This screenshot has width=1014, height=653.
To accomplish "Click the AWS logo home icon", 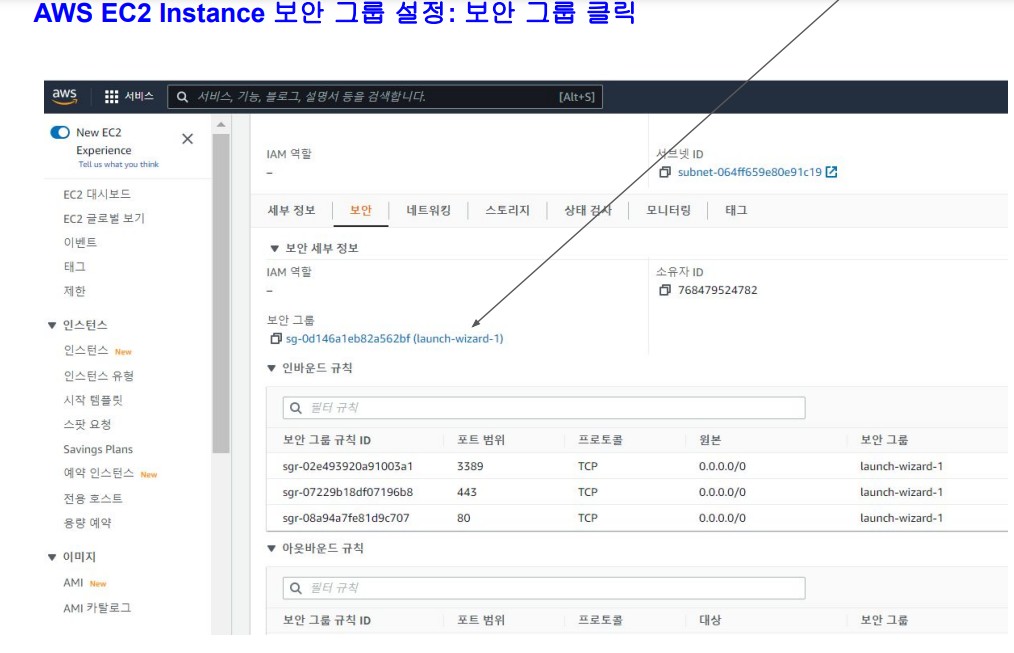I will pyautogui.click(x=65, y=96).
